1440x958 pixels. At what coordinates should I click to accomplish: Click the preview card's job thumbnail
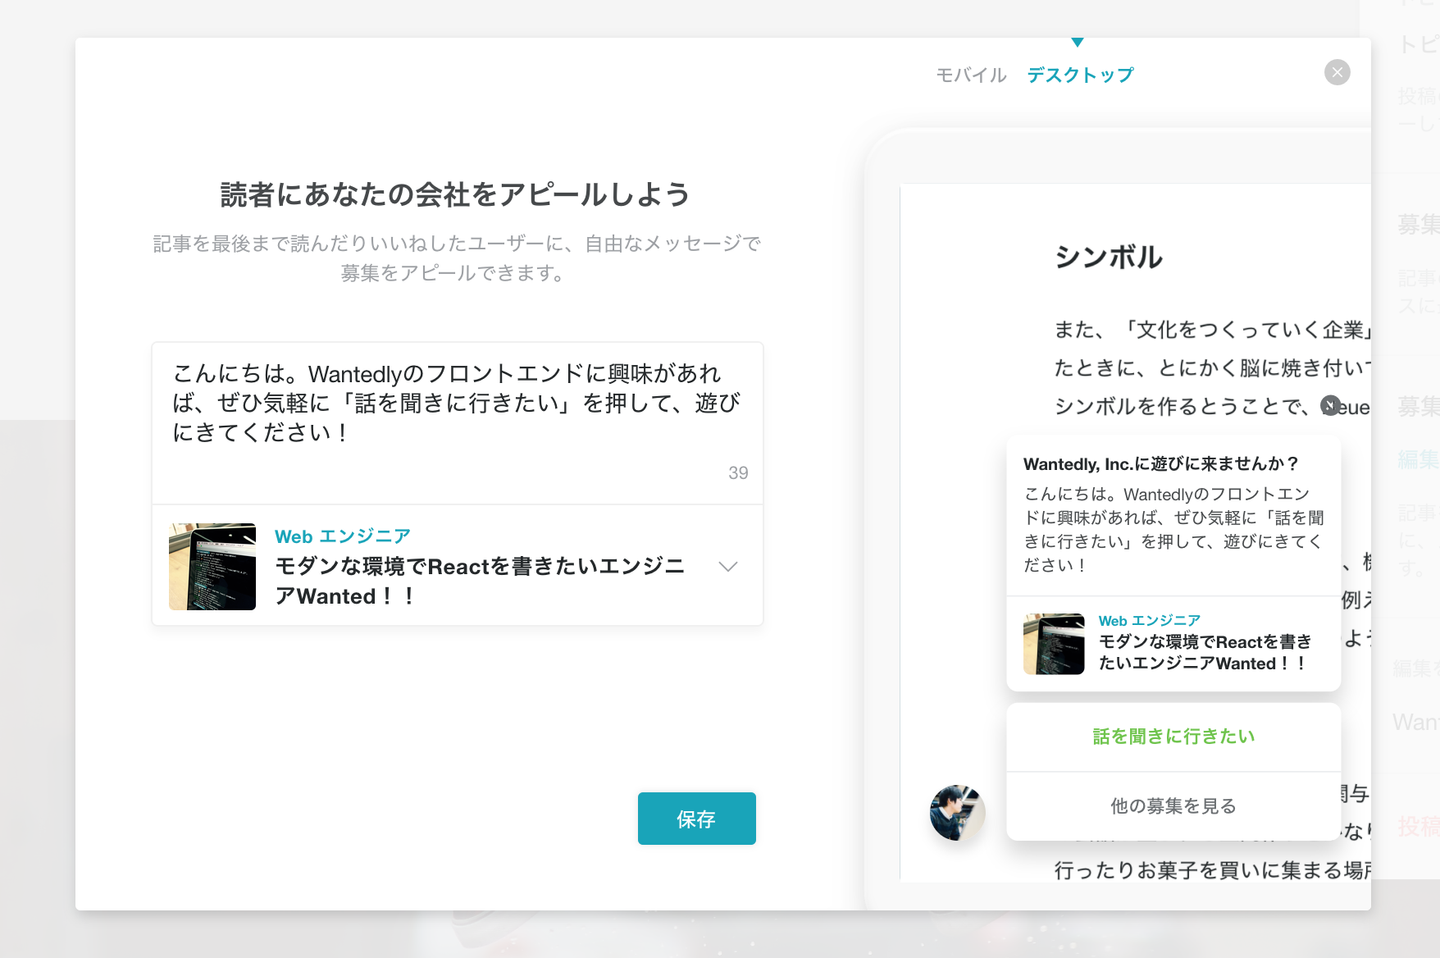(x=1054, y=644)
